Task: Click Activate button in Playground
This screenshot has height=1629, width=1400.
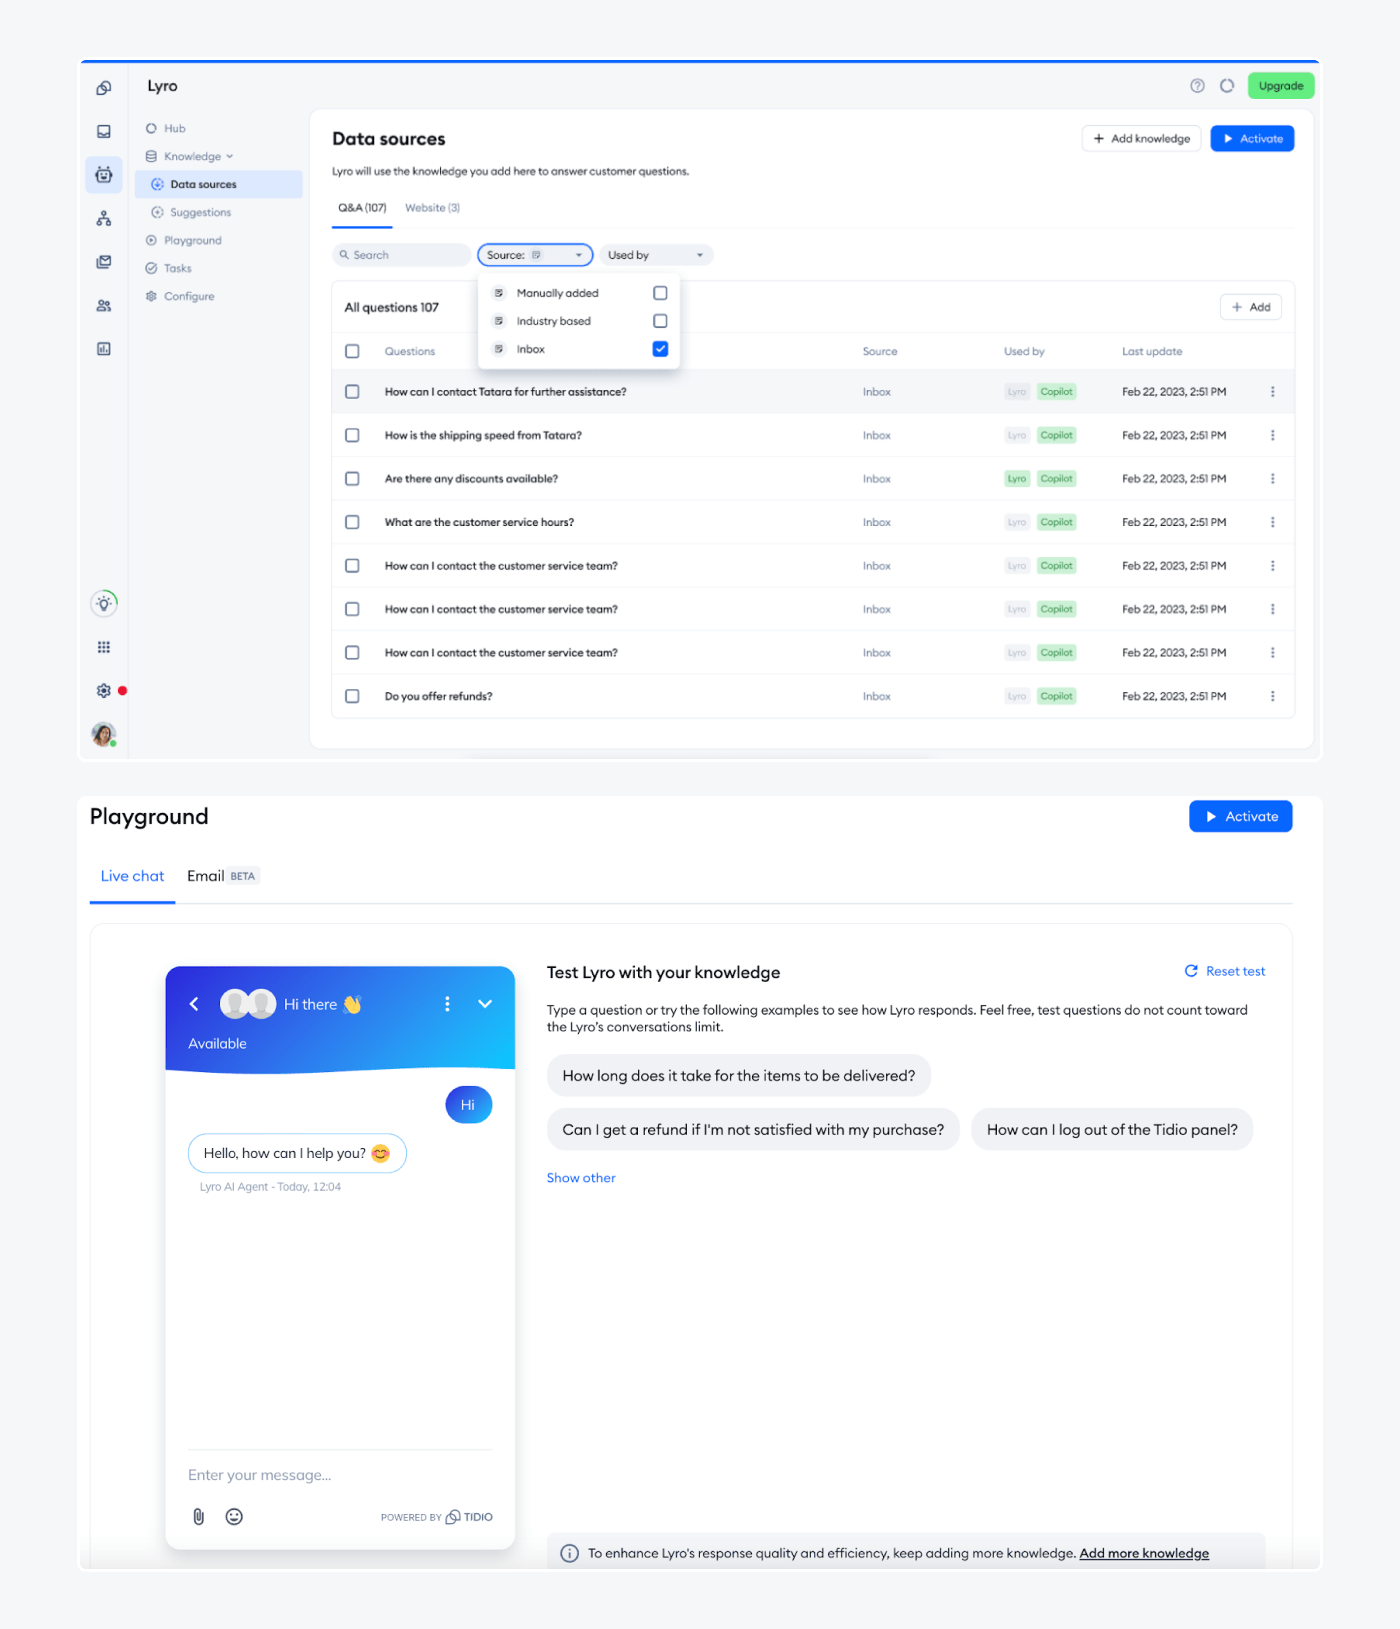Action: click(x=1240, y=817)
